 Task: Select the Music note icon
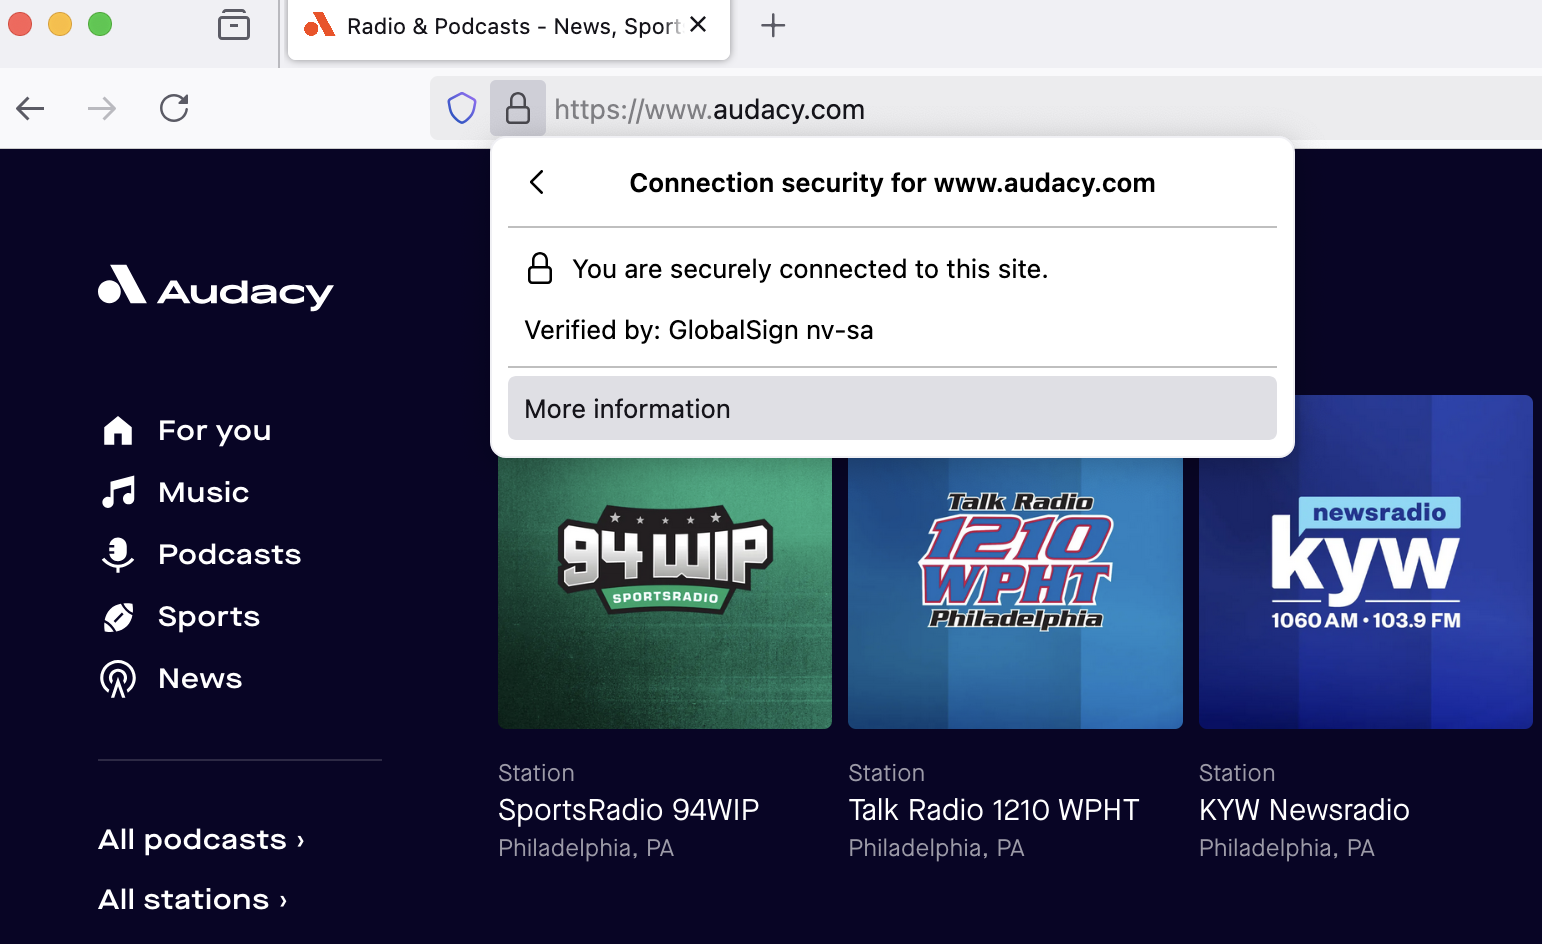click(x=118, y=492)
